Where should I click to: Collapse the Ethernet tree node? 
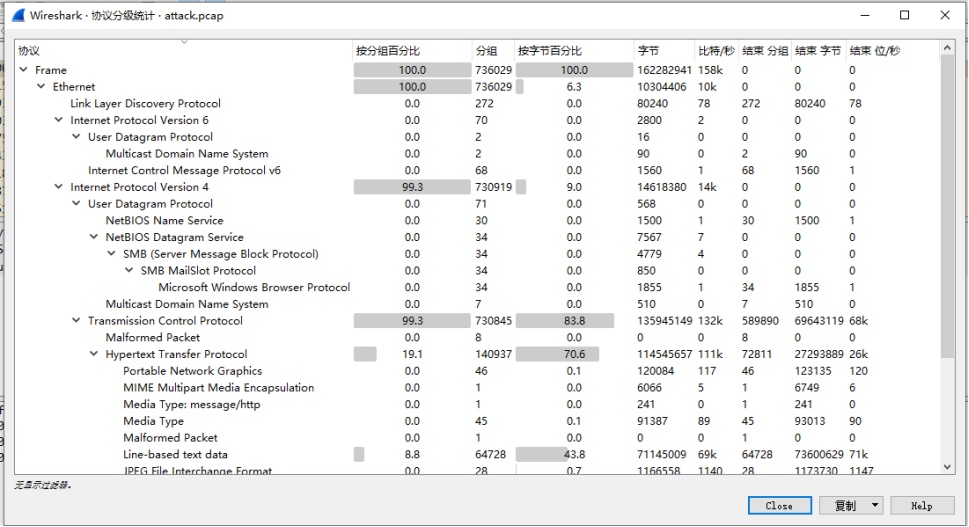coord(41,86)
